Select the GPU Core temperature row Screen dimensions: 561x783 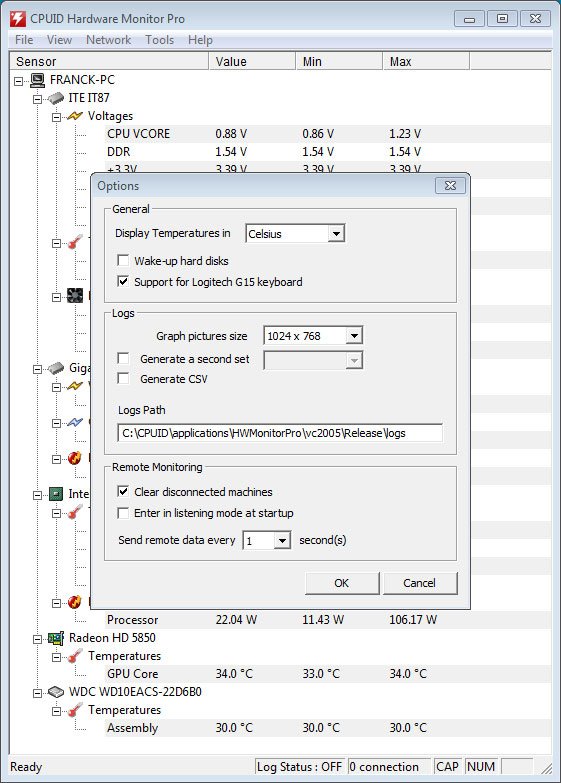(x=327, y=674)
